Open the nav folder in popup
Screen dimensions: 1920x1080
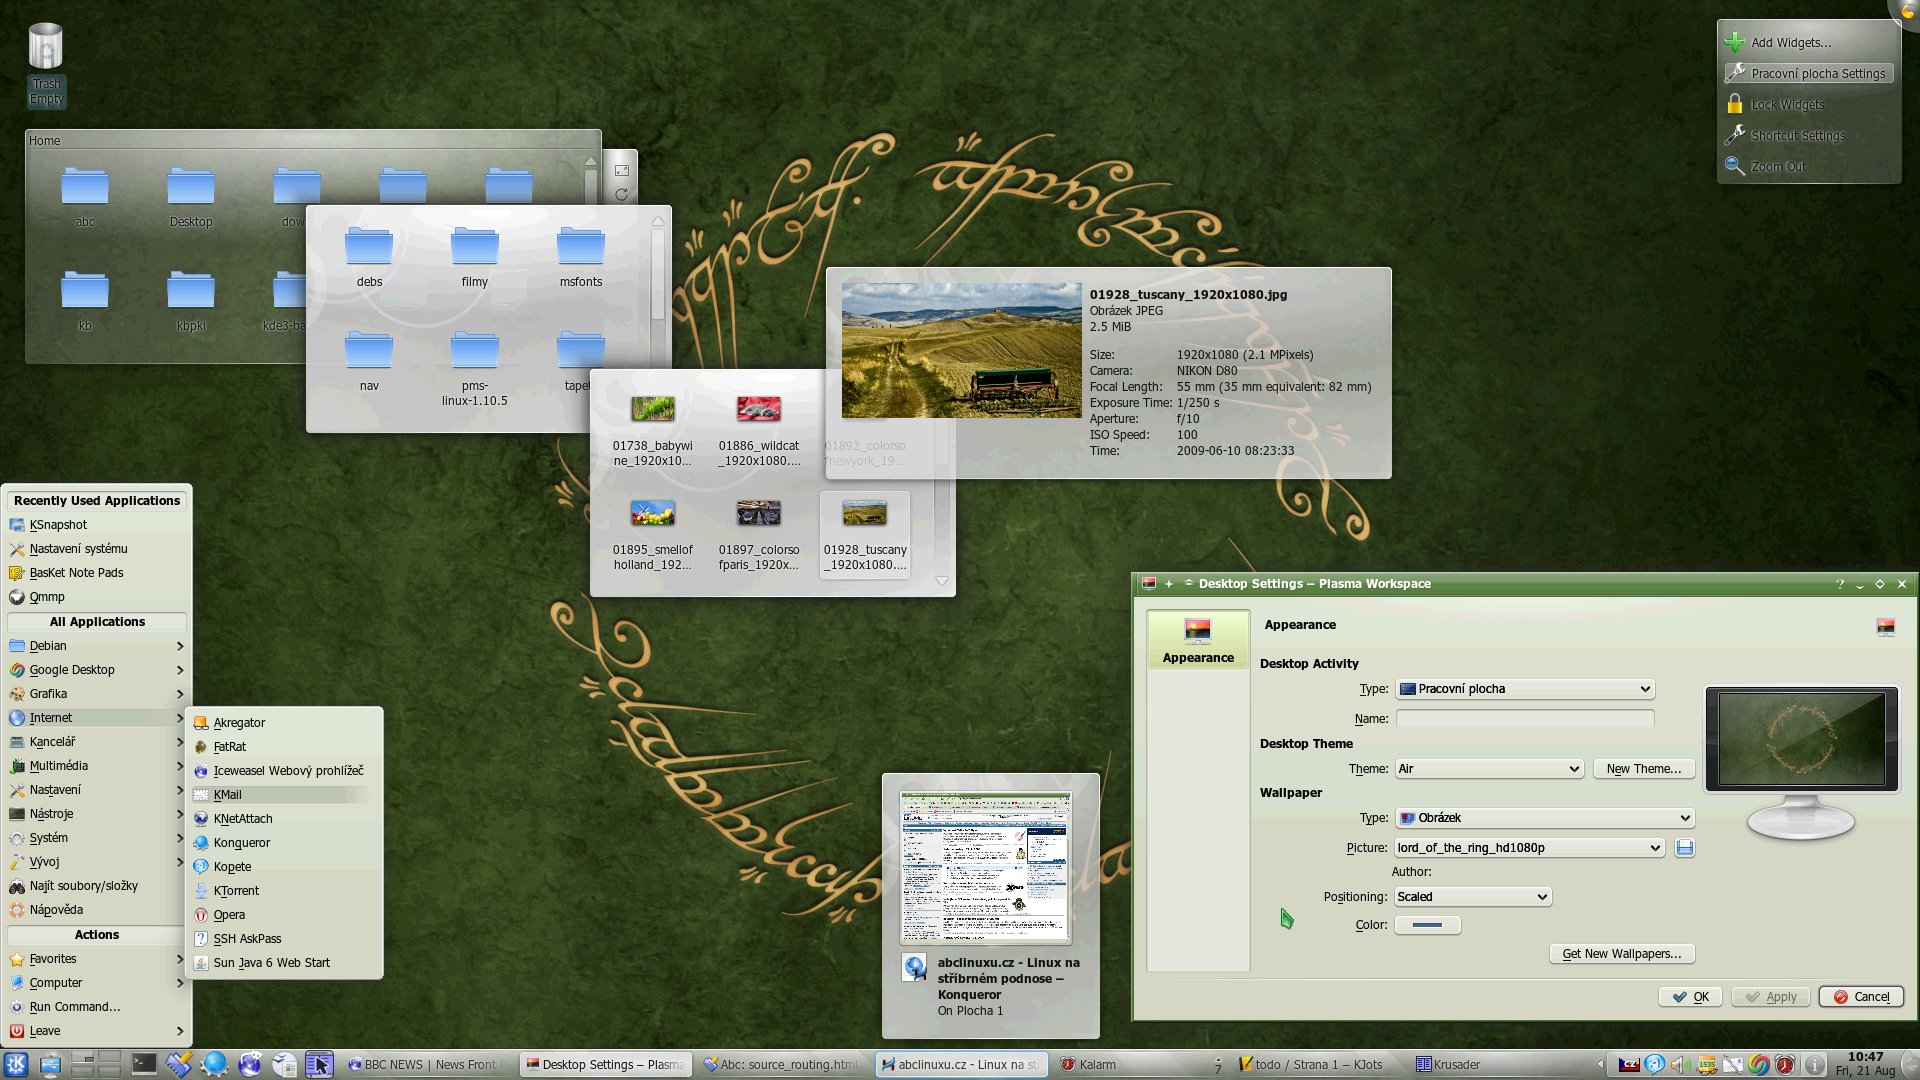369,361
